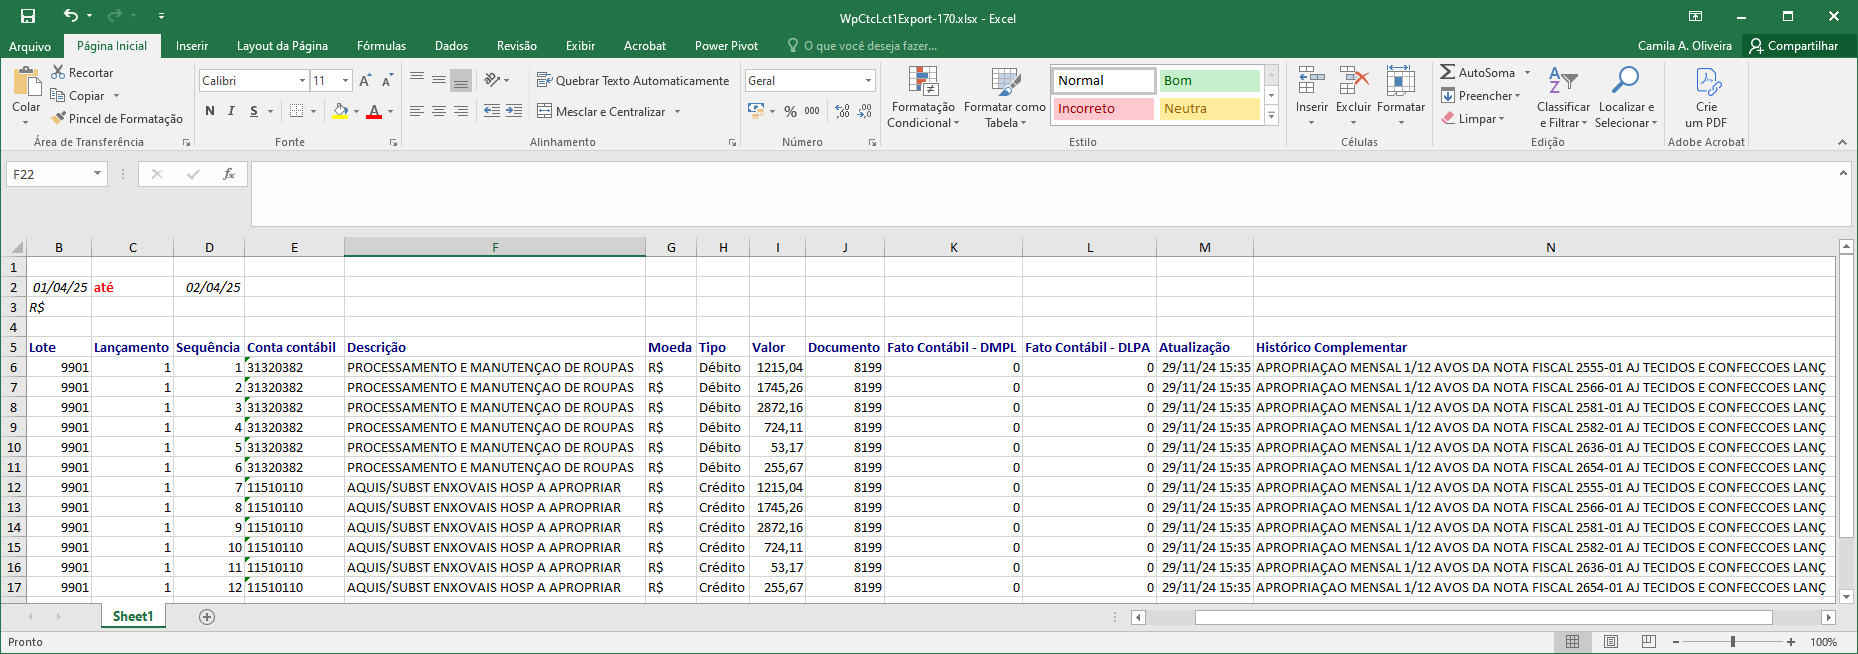This screenshot has width=1858, height=654.
Task: Apply the Bom cell style
Action: click(x=1209, y=80)
